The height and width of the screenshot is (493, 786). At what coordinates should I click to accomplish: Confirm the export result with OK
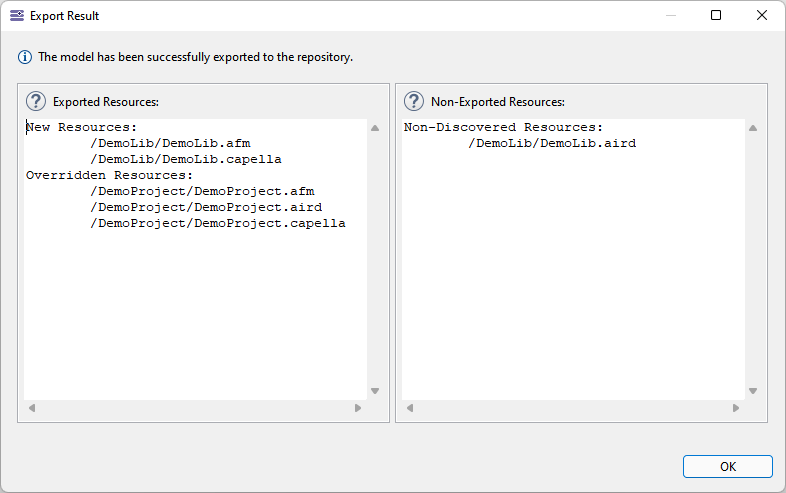(727, 466)
